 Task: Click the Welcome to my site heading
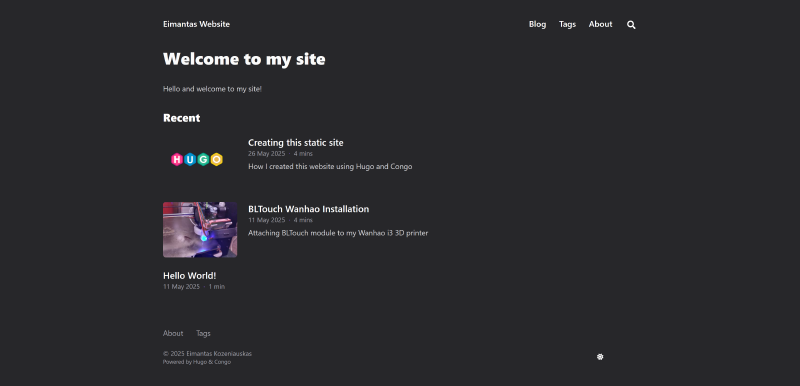click(x=244, y=59)
